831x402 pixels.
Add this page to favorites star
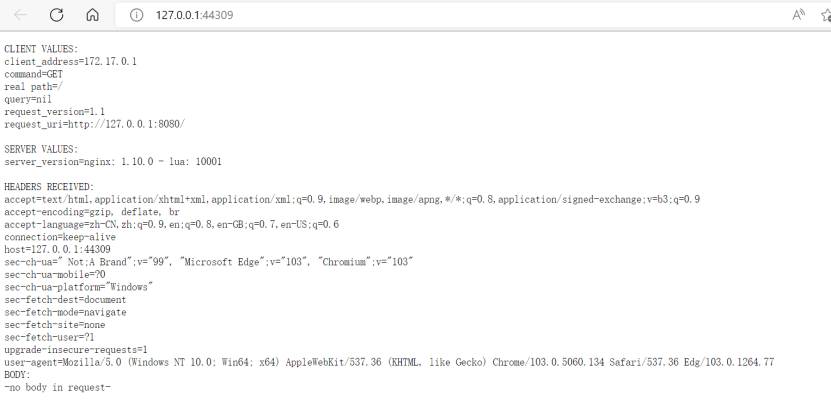[826, 15]
